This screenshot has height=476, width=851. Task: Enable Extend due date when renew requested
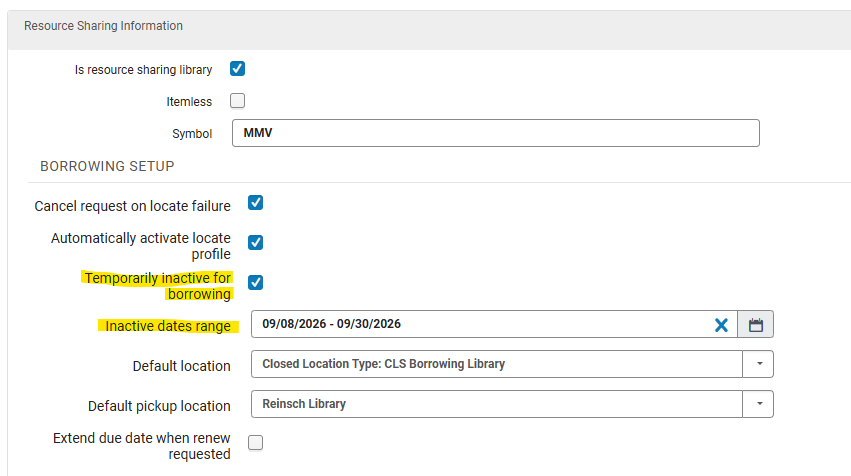coord(255,443)
